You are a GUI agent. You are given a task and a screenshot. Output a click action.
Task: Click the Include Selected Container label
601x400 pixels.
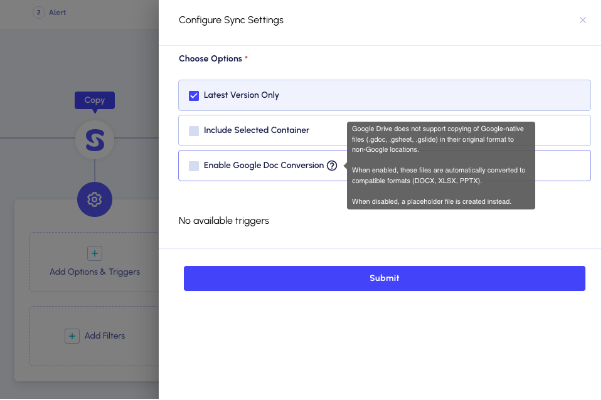pyautogui.click(x=256, y=130)
